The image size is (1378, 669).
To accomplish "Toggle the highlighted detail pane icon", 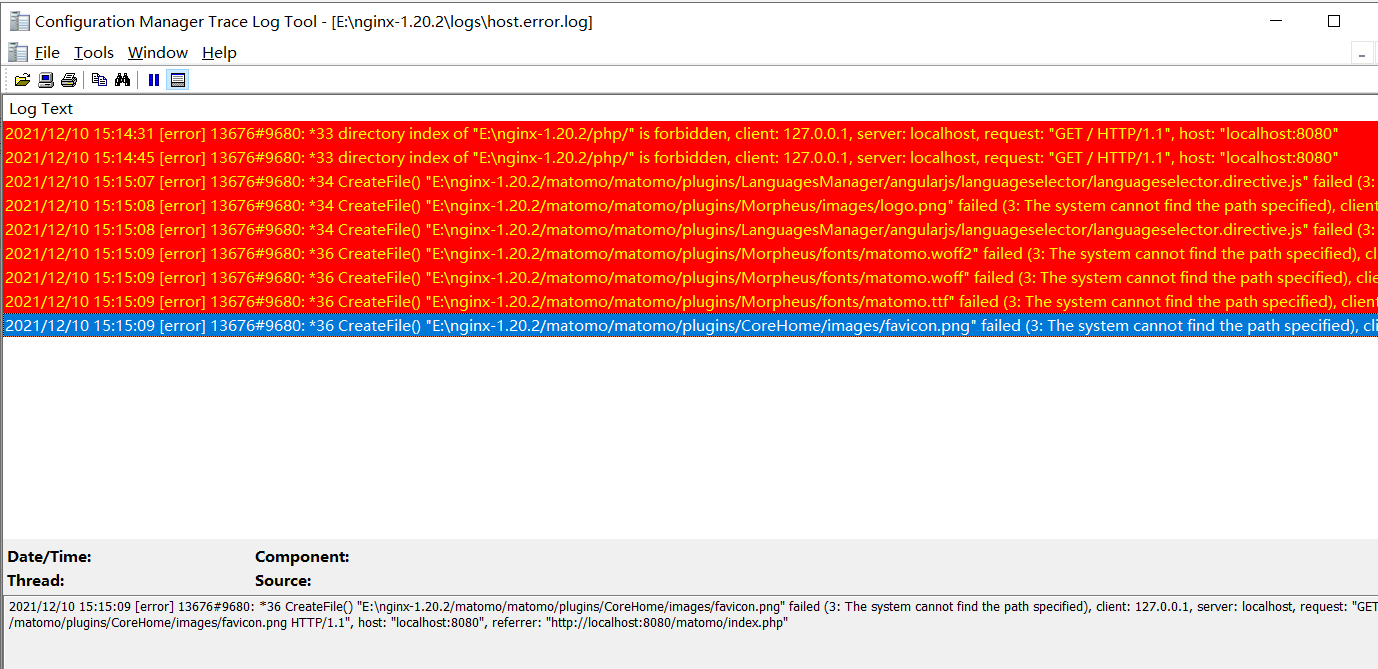I will 177,79.
